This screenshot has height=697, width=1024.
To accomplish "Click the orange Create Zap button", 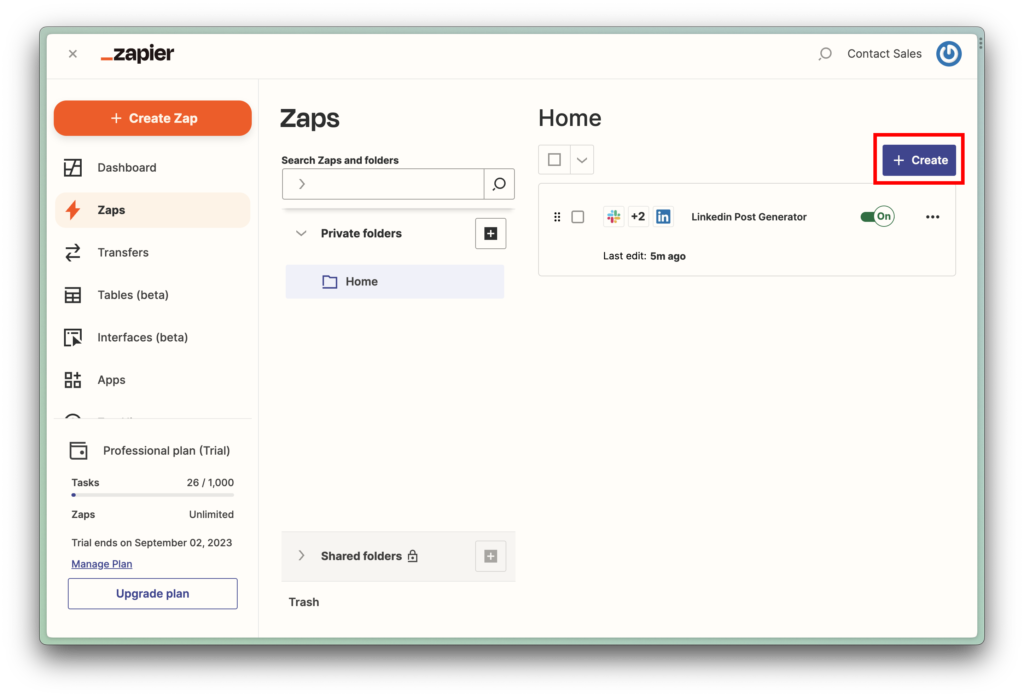I will (x=153, y=118).
